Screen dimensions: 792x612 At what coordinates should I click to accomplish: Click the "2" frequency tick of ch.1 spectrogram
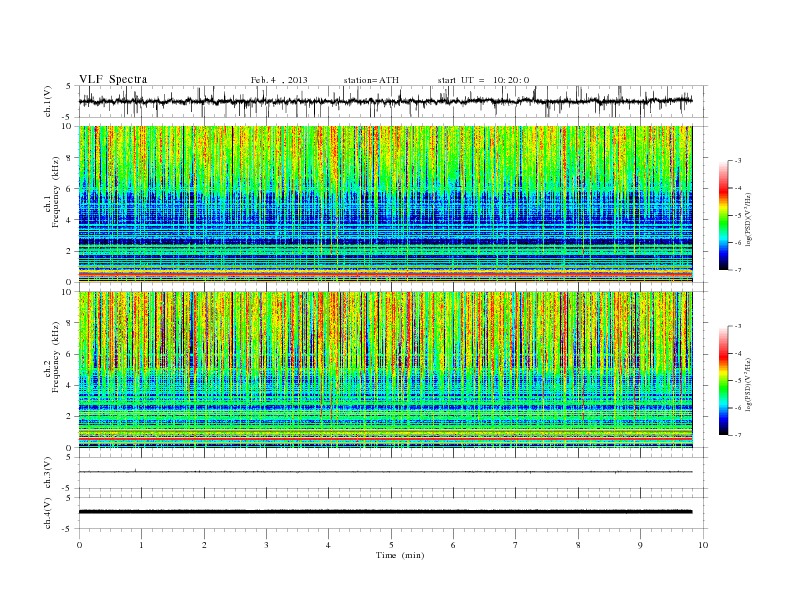(x=70, y=251)
